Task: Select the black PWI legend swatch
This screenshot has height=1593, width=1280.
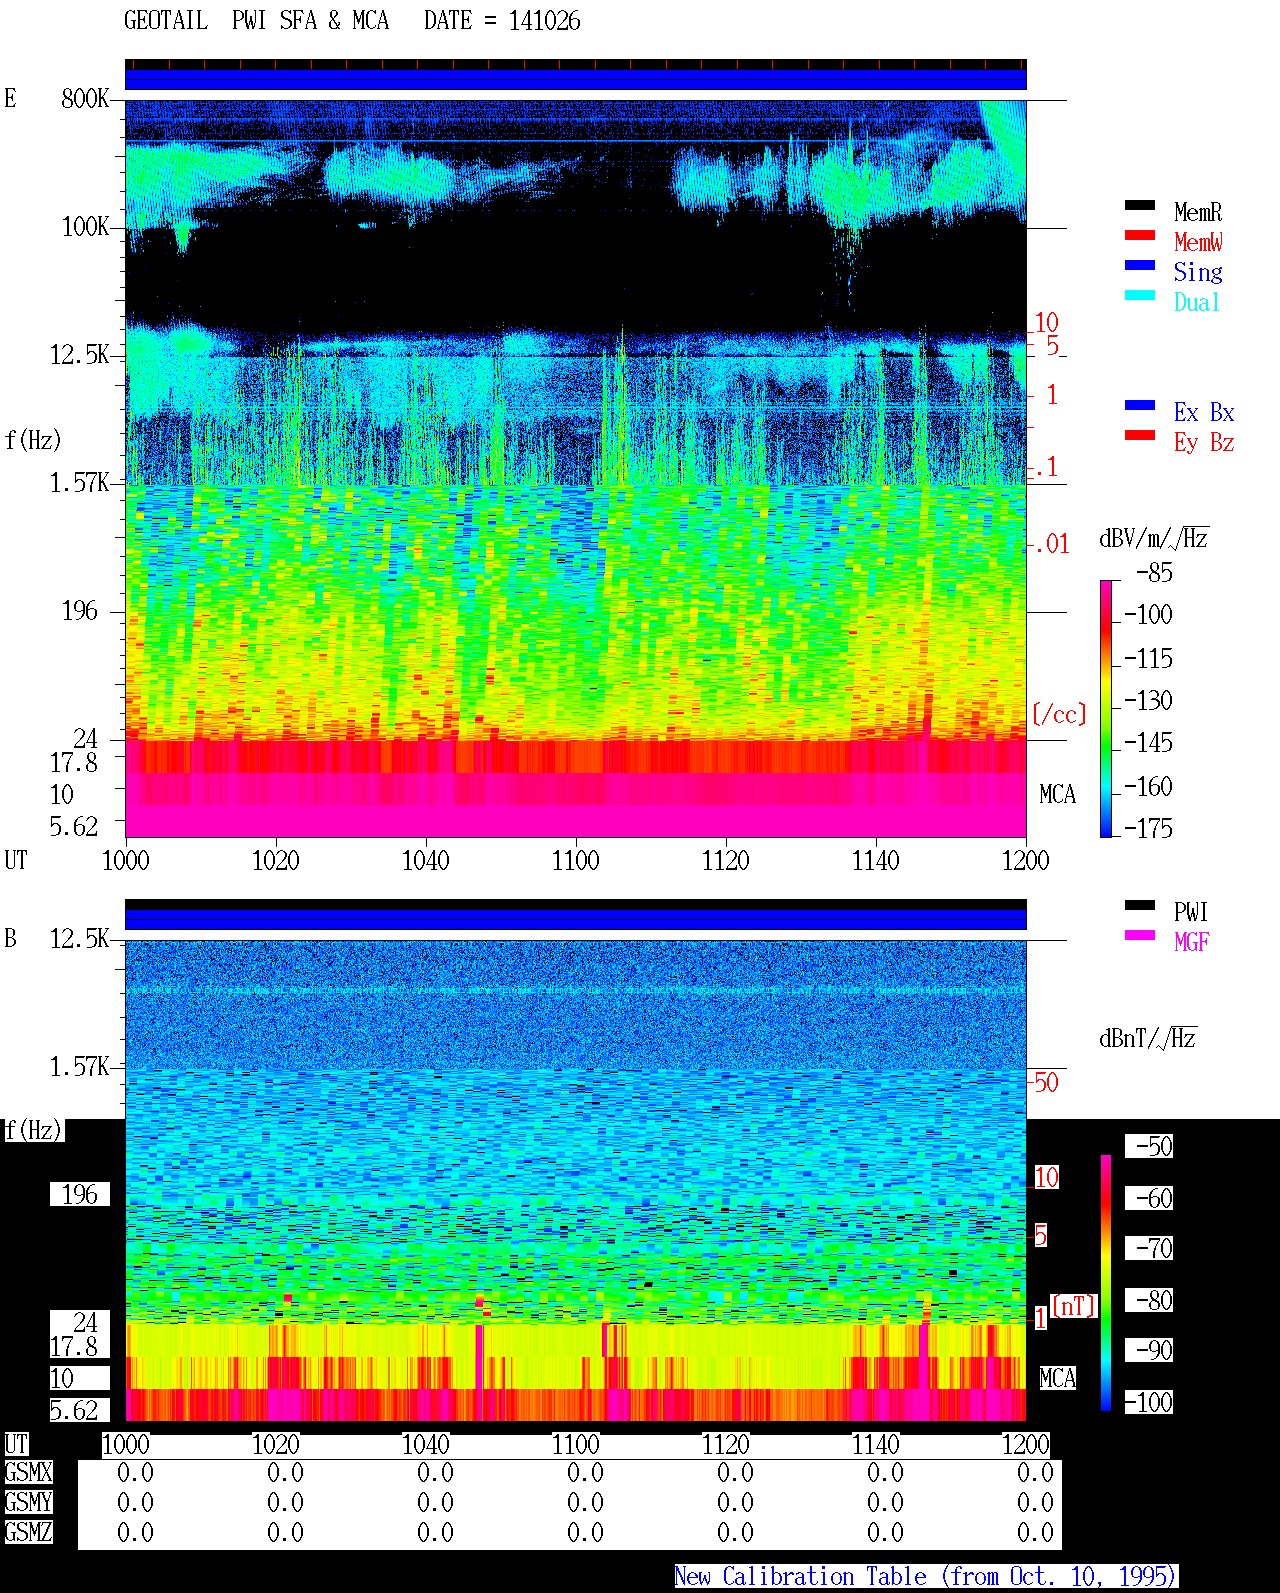Action: (x=1140, y=906)
